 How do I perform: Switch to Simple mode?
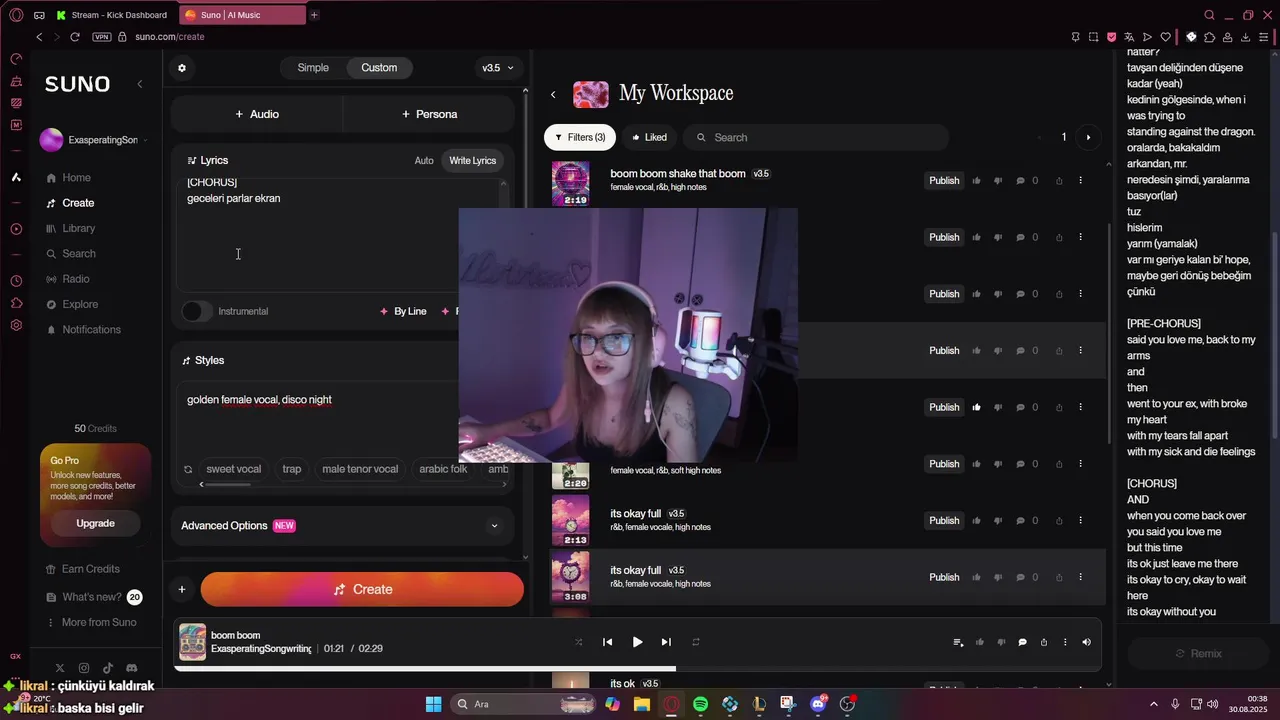click(x=313, y=68)
